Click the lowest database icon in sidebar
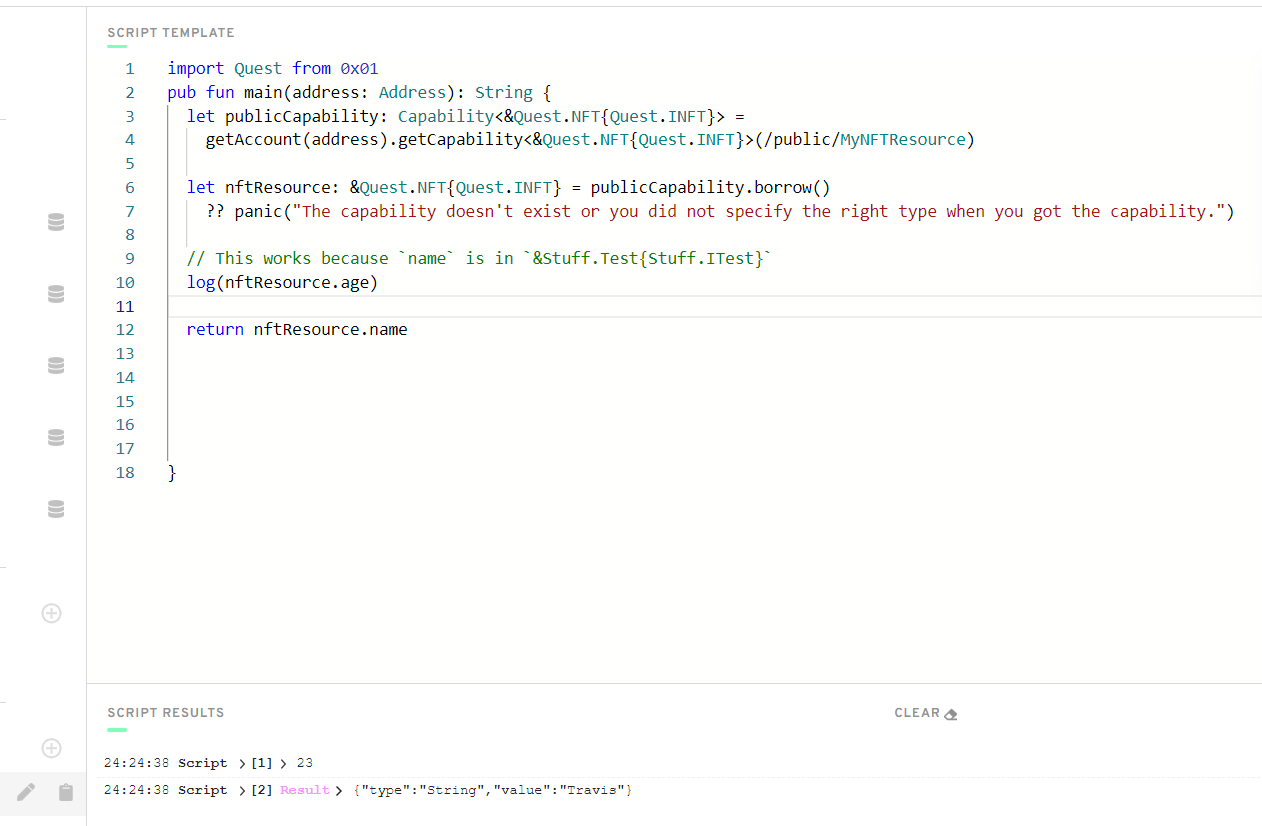 56,510
